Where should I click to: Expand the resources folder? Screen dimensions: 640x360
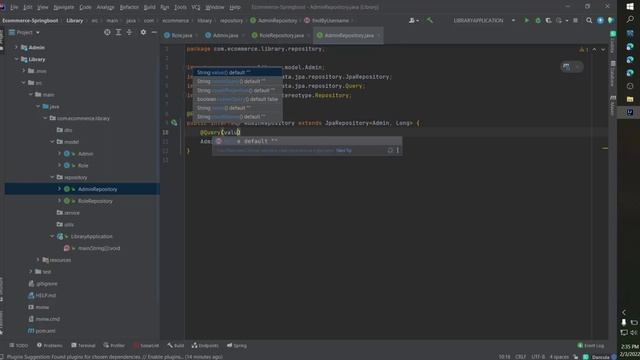(38, 260)
